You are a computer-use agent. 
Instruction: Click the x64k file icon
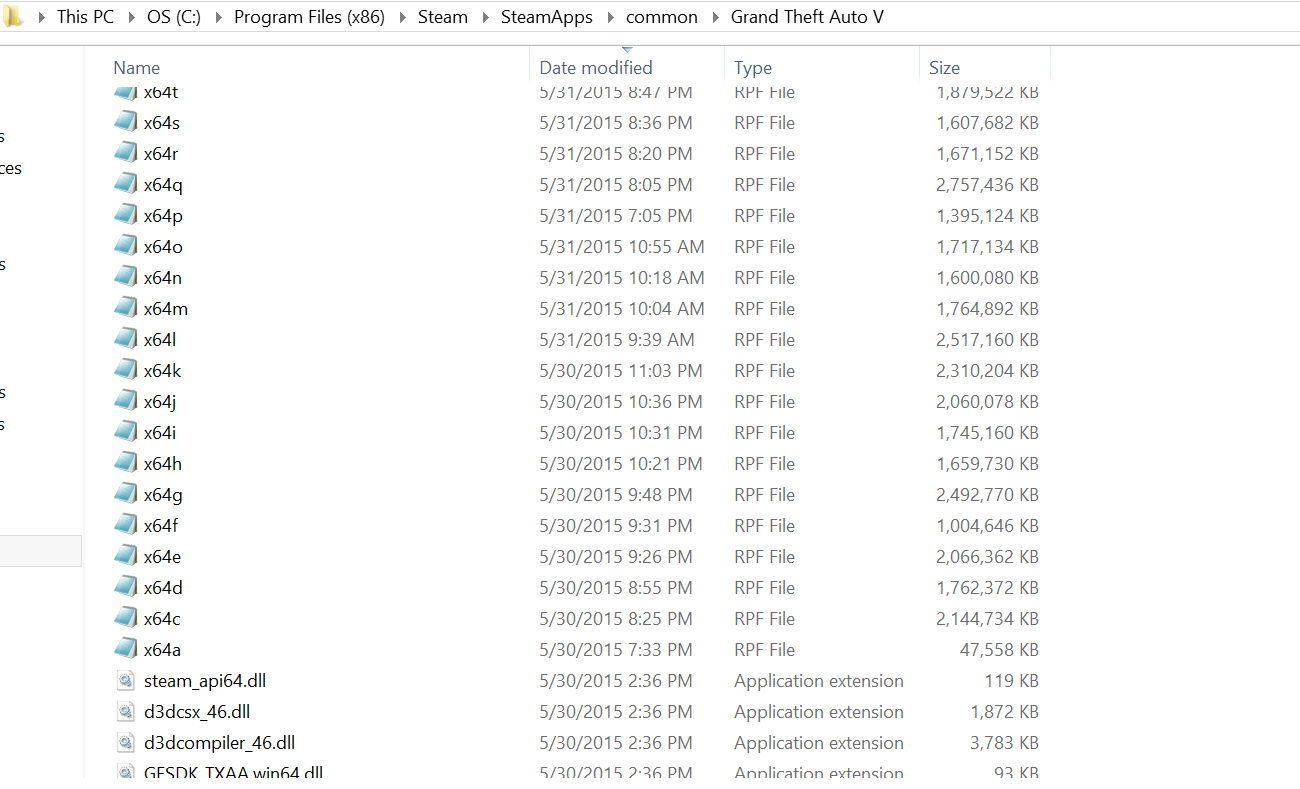125,370
